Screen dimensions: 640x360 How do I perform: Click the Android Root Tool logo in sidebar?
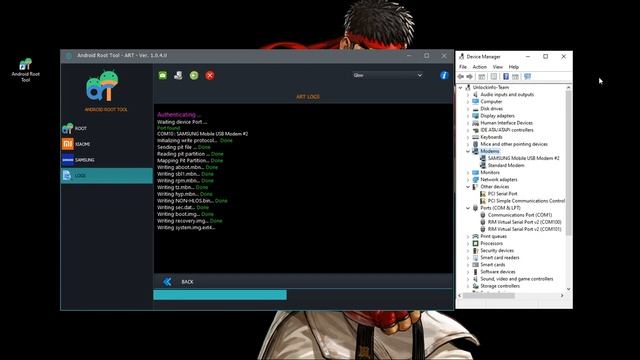coord(102,86)
